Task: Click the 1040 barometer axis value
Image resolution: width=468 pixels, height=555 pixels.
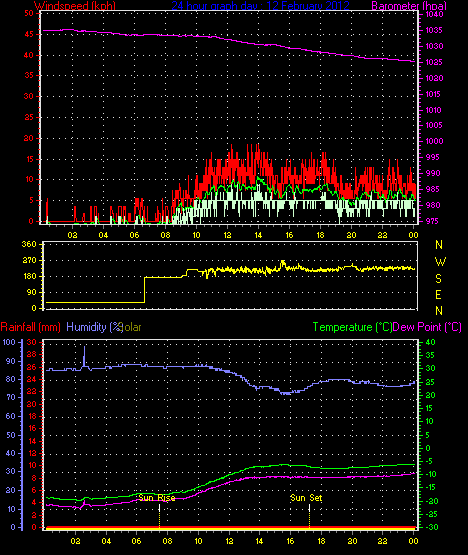Action: point(434,15)
